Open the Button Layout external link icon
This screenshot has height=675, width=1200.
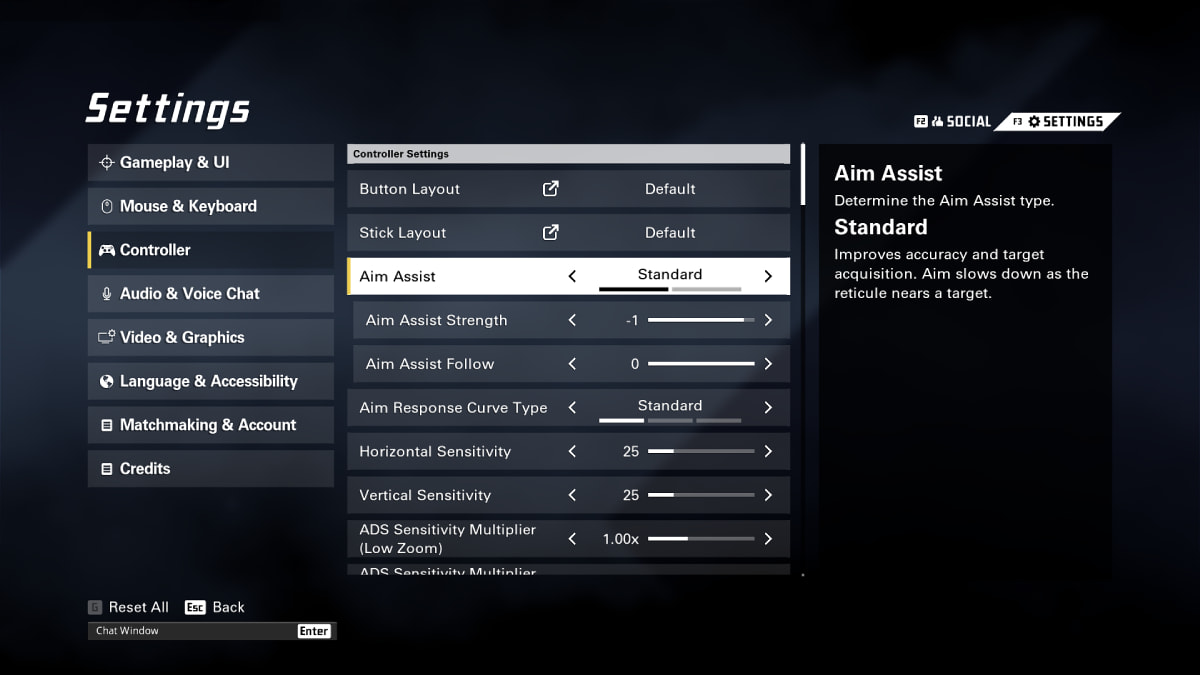(550, 189)
